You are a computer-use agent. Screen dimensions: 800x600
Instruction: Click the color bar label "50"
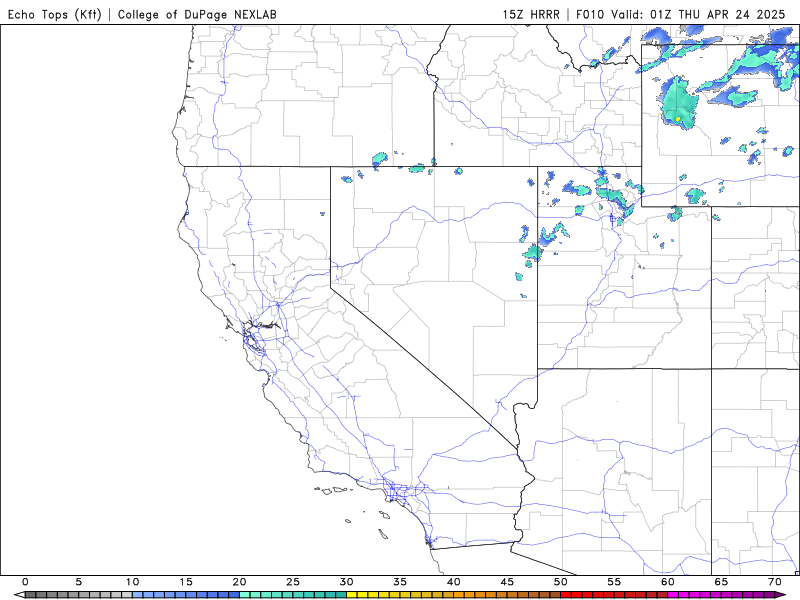(561, 582)
